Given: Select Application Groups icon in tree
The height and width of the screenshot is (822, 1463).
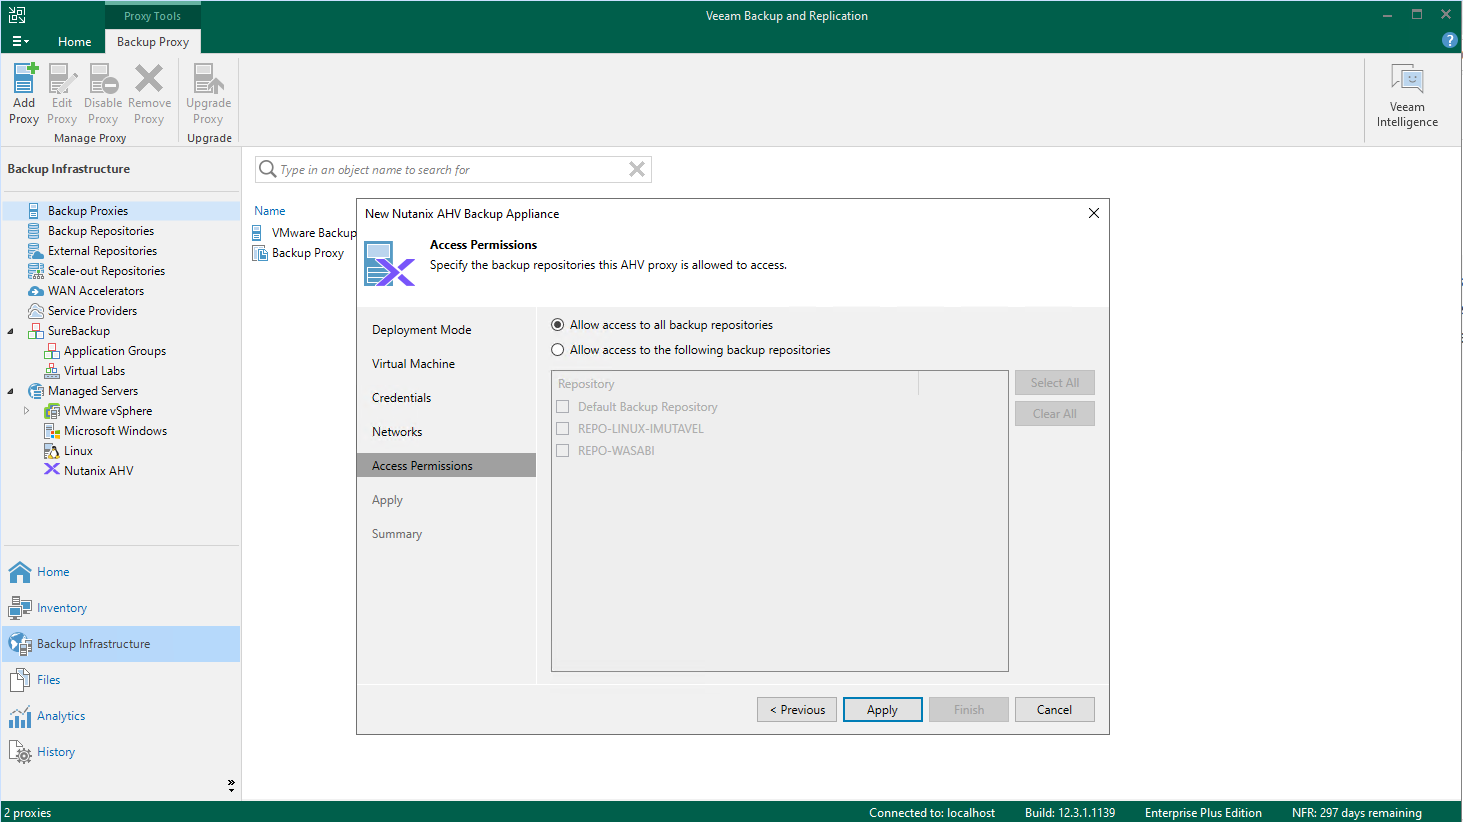Looking at the screenshot, I should click(51, 351).
